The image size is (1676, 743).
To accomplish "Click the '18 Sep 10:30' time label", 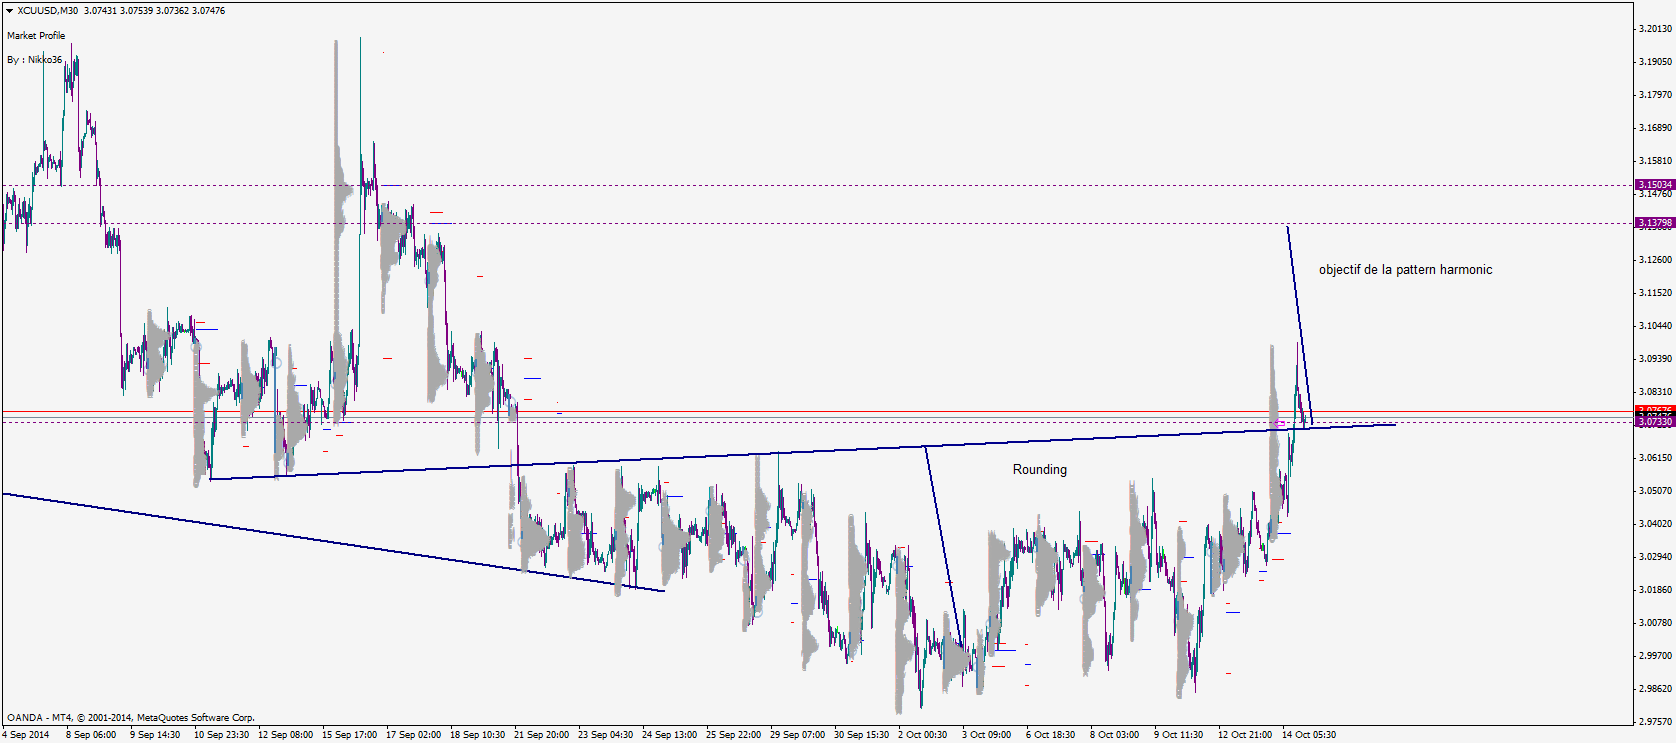I will [x=477, y=735].
